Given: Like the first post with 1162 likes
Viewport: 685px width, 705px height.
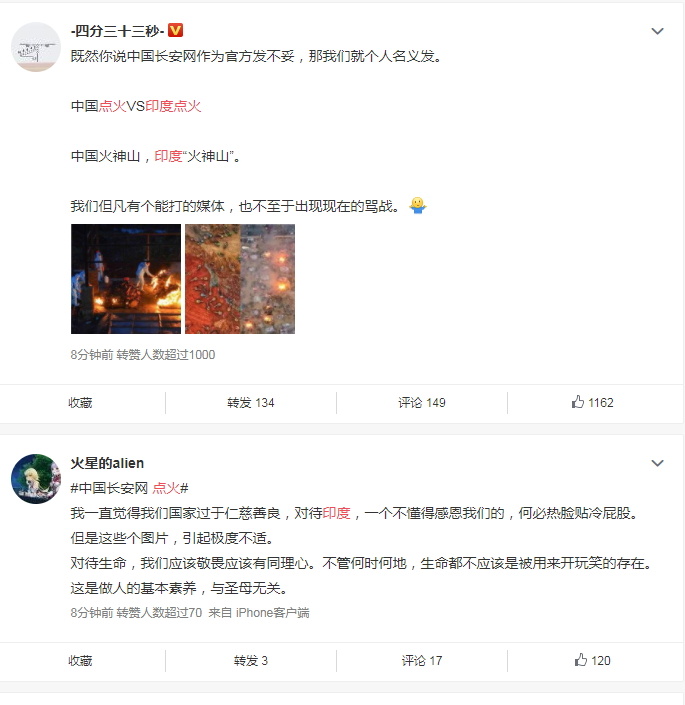Looking at the screenshot, I should [x=592, y=402].
